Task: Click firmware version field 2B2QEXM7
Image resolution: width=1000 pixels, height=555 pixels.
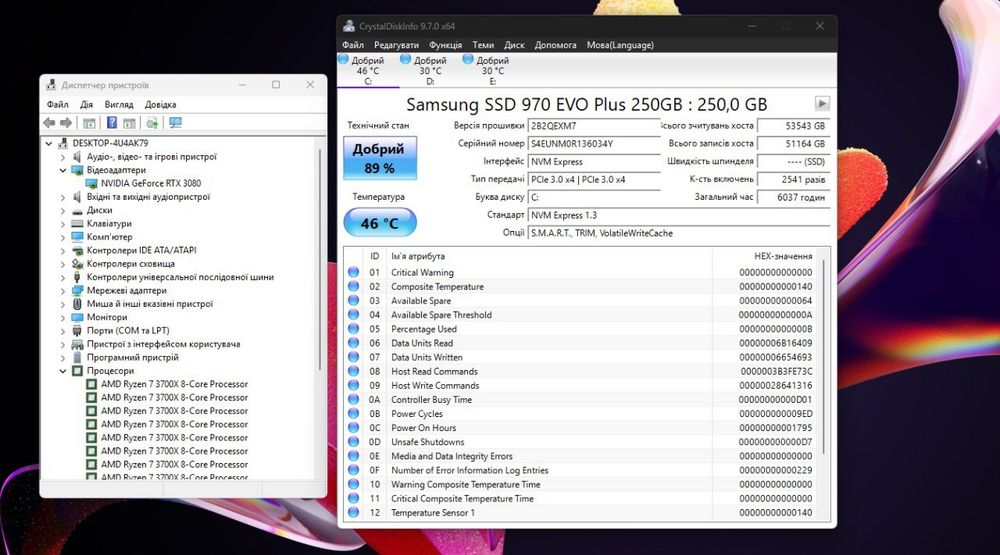Action: tap(594, 126)
